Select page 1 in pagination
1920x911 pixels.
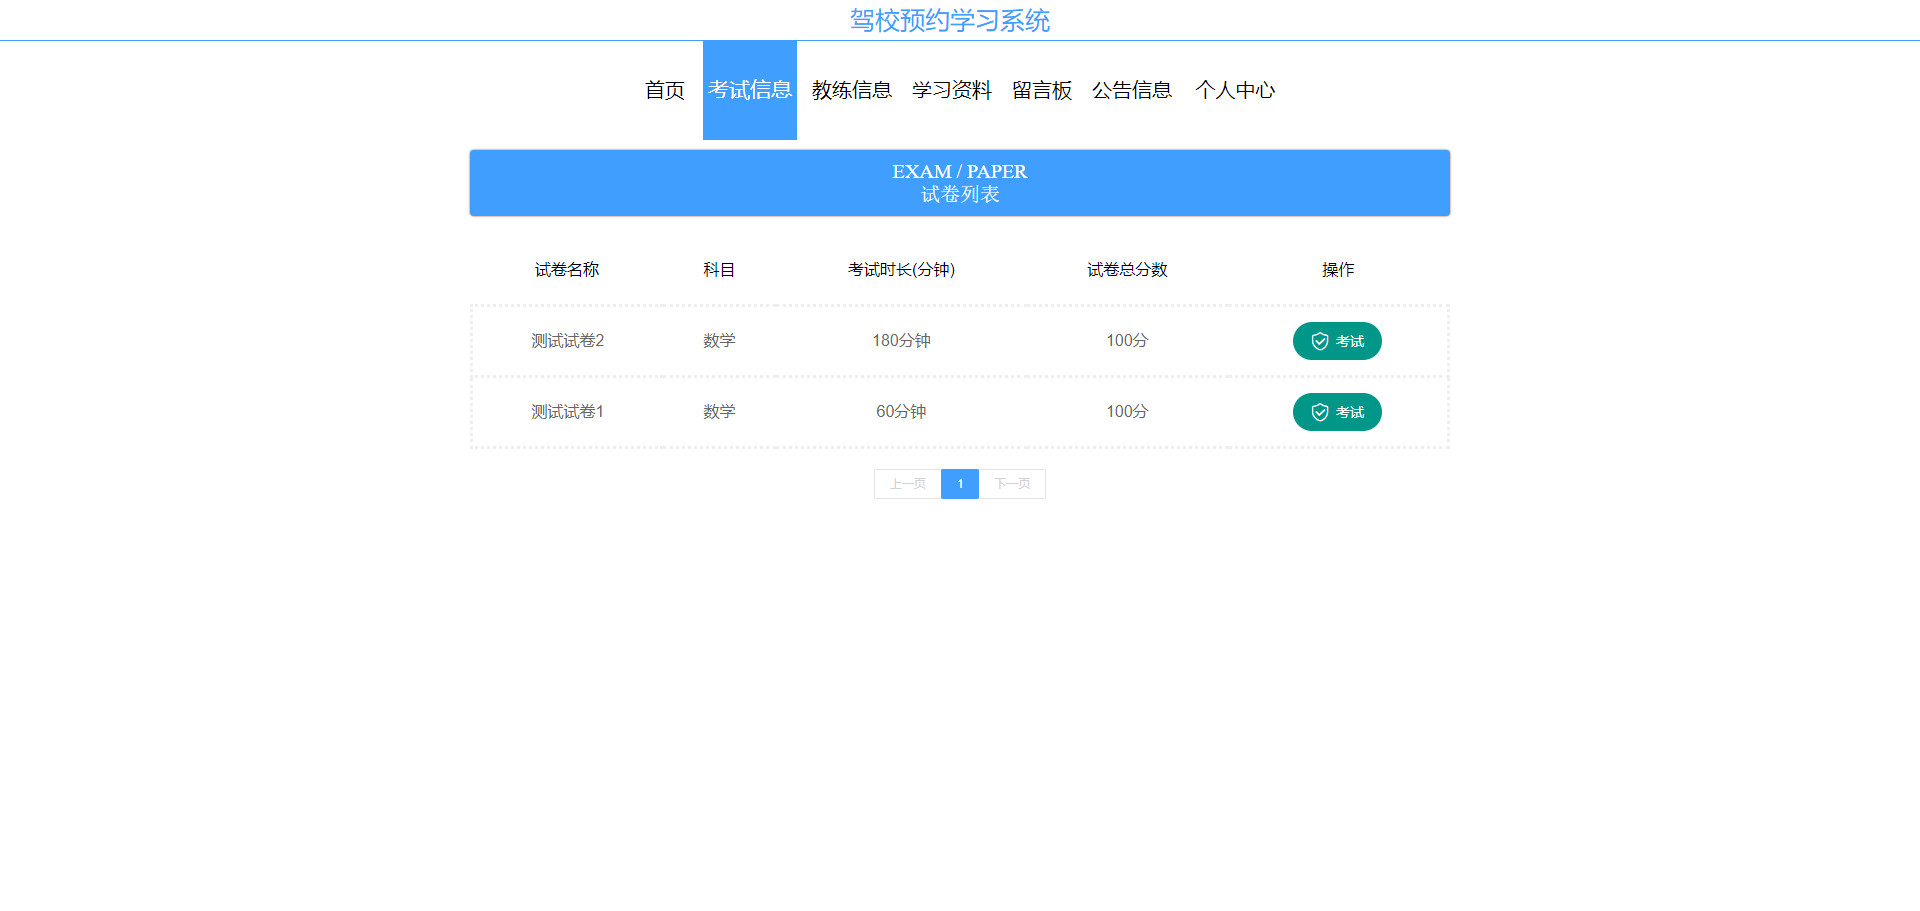(x=960, y=484)
